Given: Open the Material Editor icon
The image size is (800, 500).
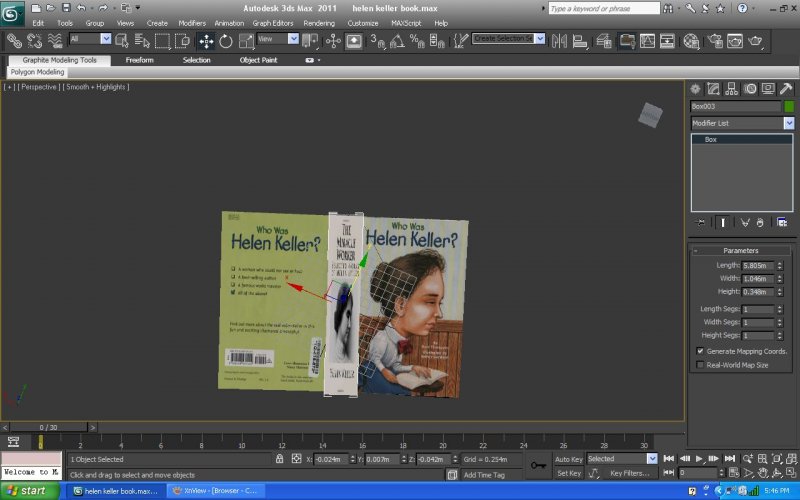Looking at the screenshot, I should click(x=691, y=41).
